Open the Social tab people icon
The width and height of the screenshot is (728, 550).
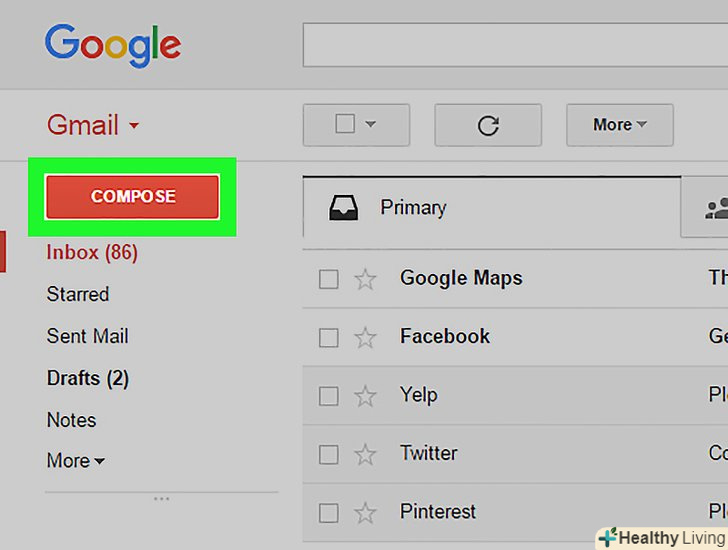click(x=716, y=208)
